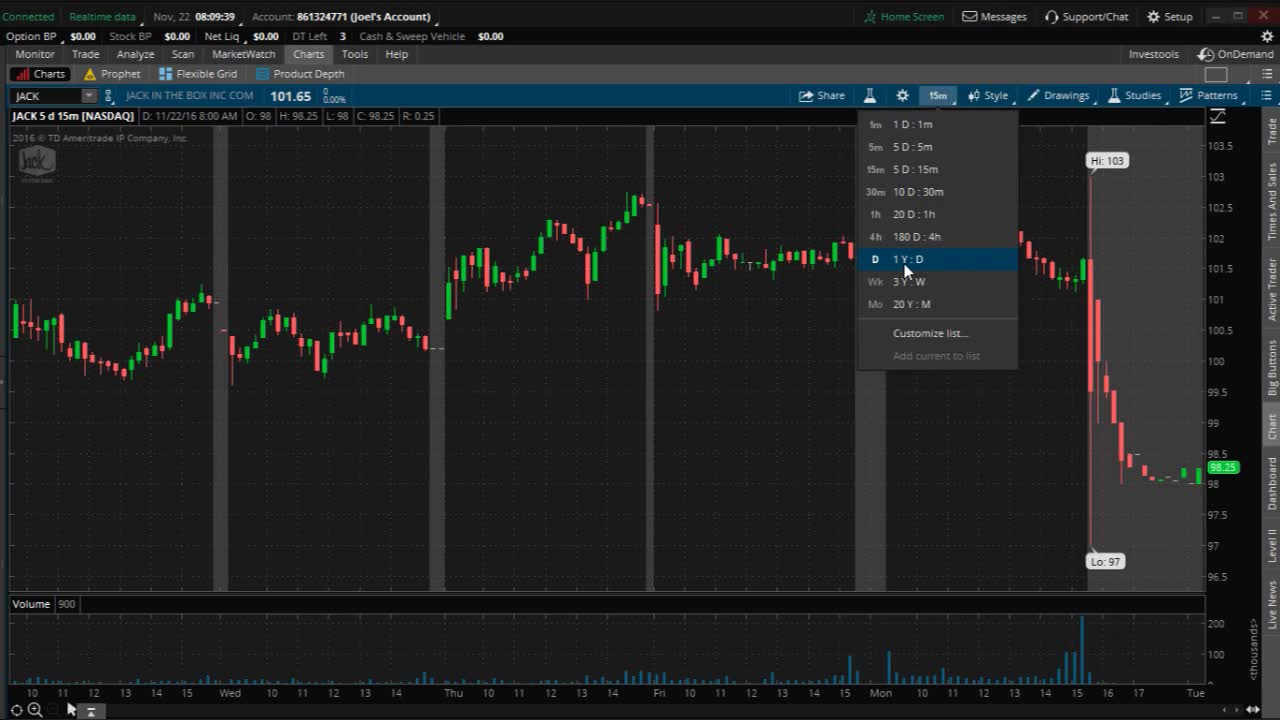Go to Home Screen
Viewport: 1280px width, 720px height.
click(904, 17)
